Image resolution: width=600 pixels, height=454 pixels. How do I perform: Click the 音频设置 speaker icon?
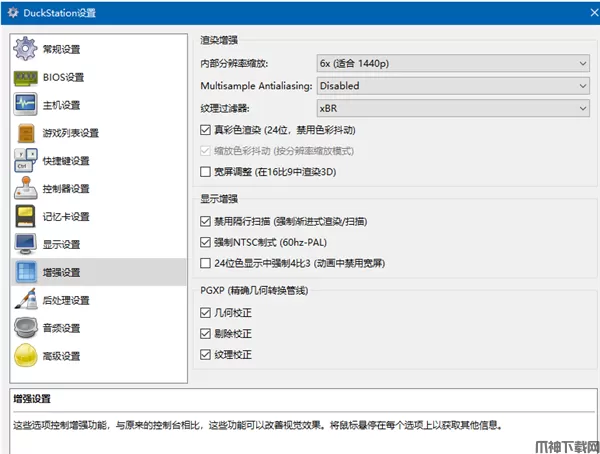pyautogui.click(x=27, y=328)
